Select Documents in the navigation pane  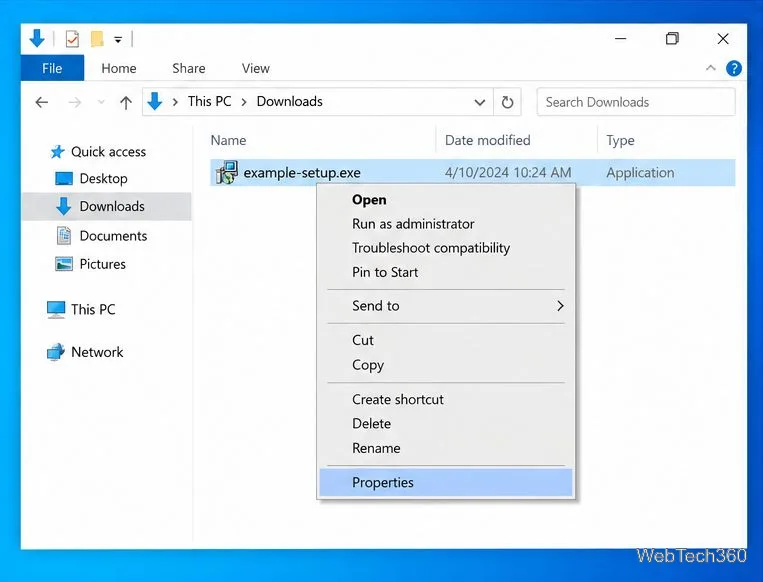tap(113, 236)
